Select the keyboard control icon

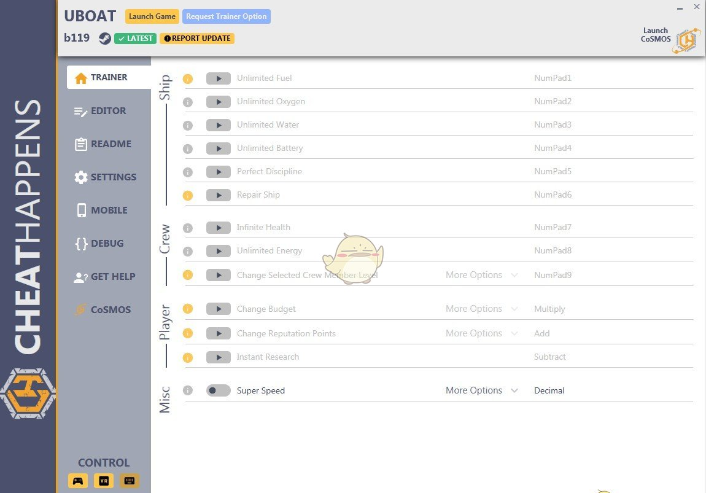coord(129,481)
